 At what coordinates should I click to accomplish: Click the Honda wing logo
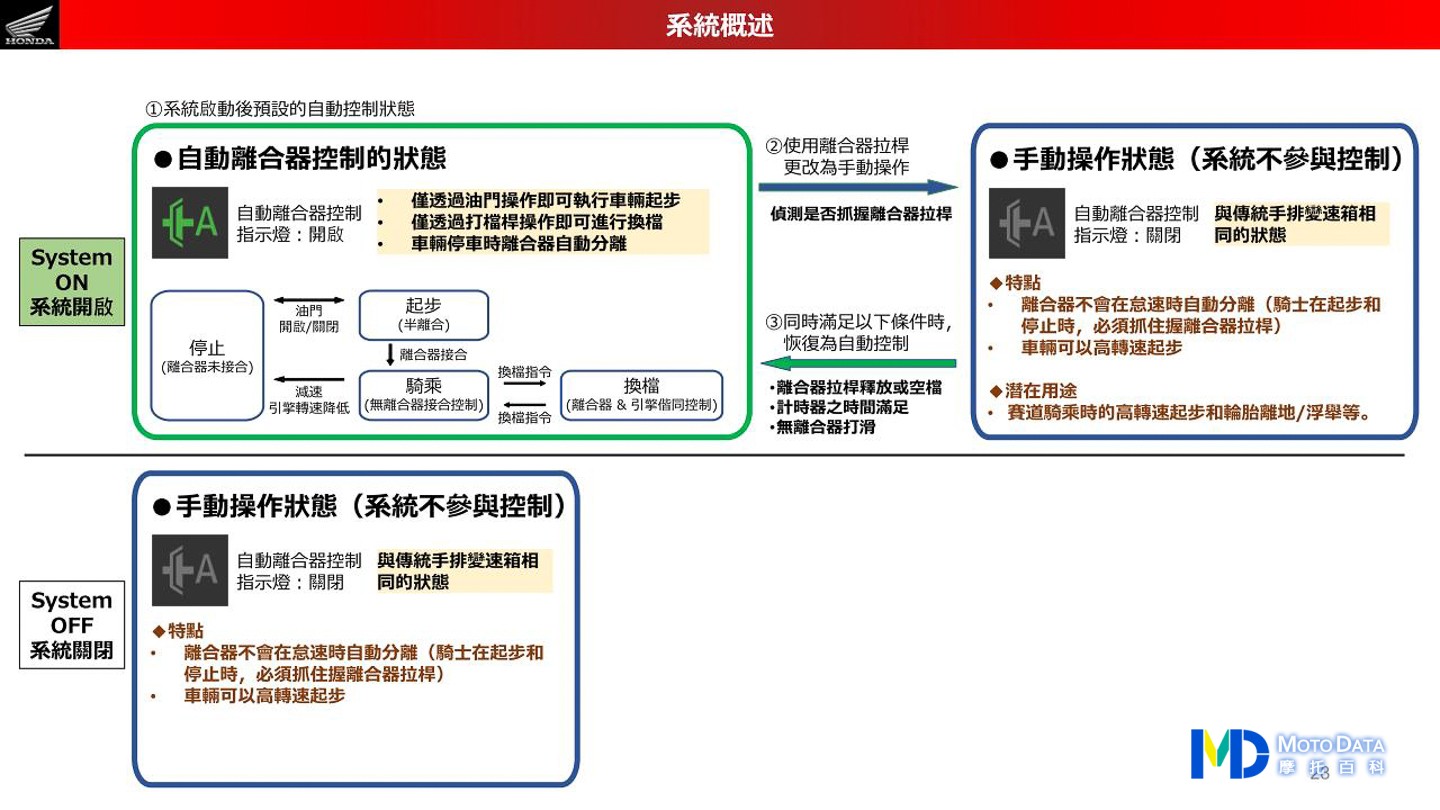(29, 24)
